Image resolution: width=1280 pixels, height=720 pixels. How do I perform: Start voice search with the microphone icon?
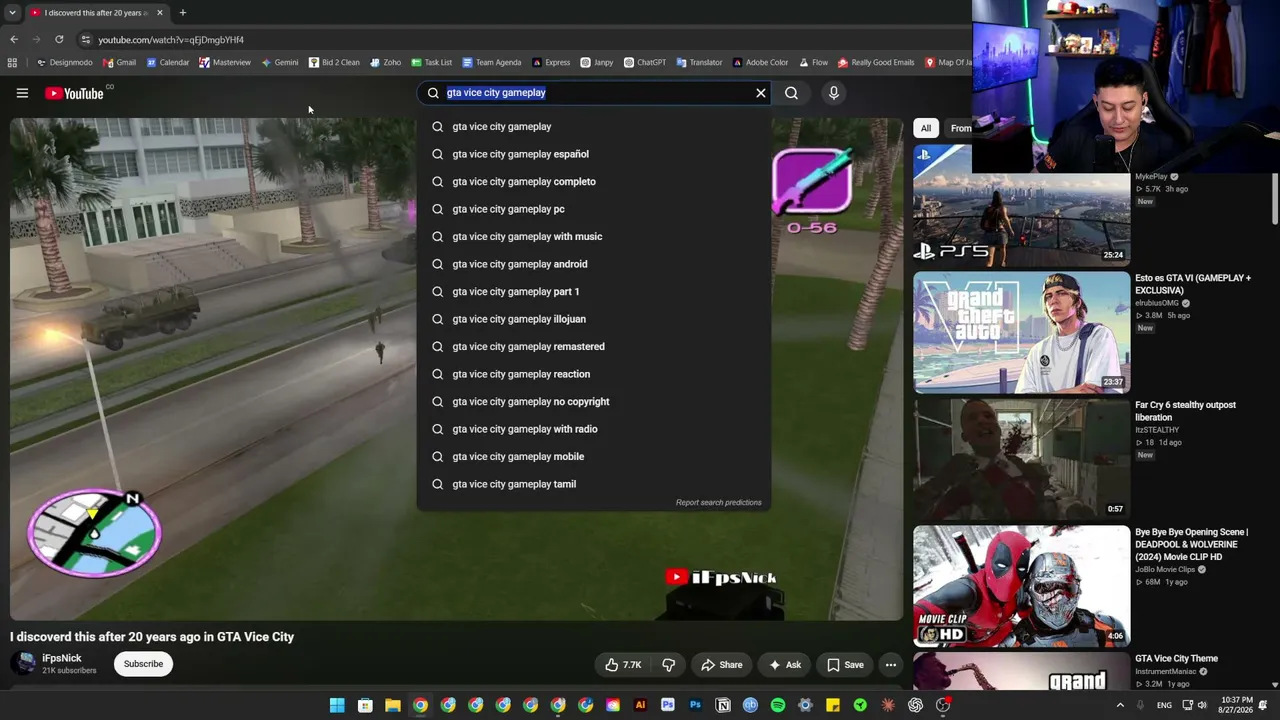[834, 93]
